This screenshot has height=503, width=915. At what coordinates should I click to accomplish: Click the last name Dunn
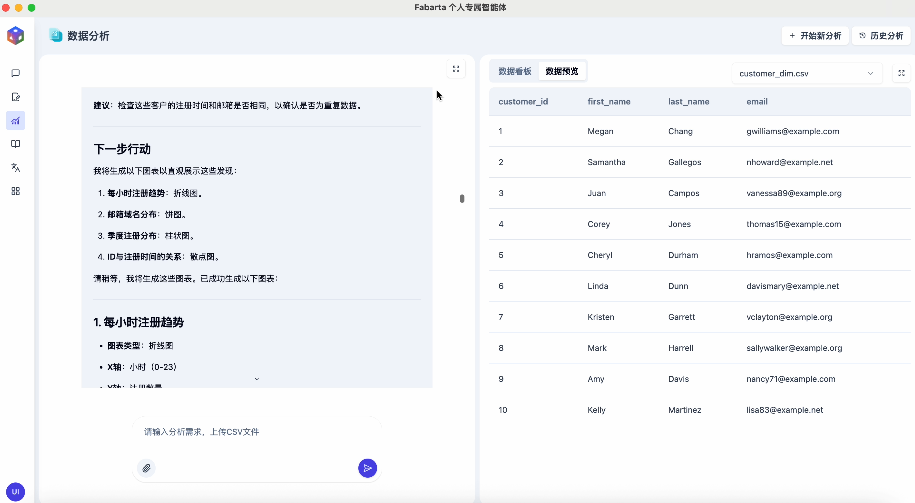(x=678, y=286)
